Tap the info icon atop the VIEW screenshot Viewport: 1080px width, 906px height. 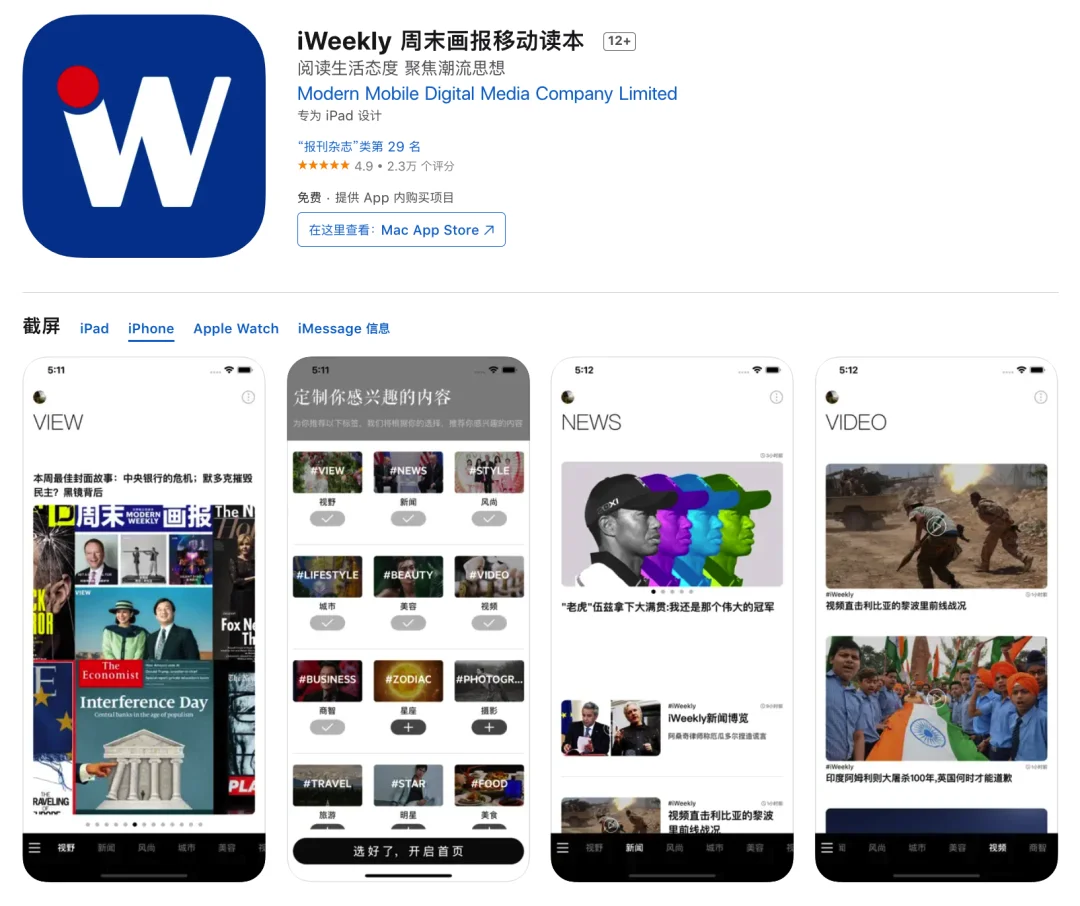tap(248, 397)
